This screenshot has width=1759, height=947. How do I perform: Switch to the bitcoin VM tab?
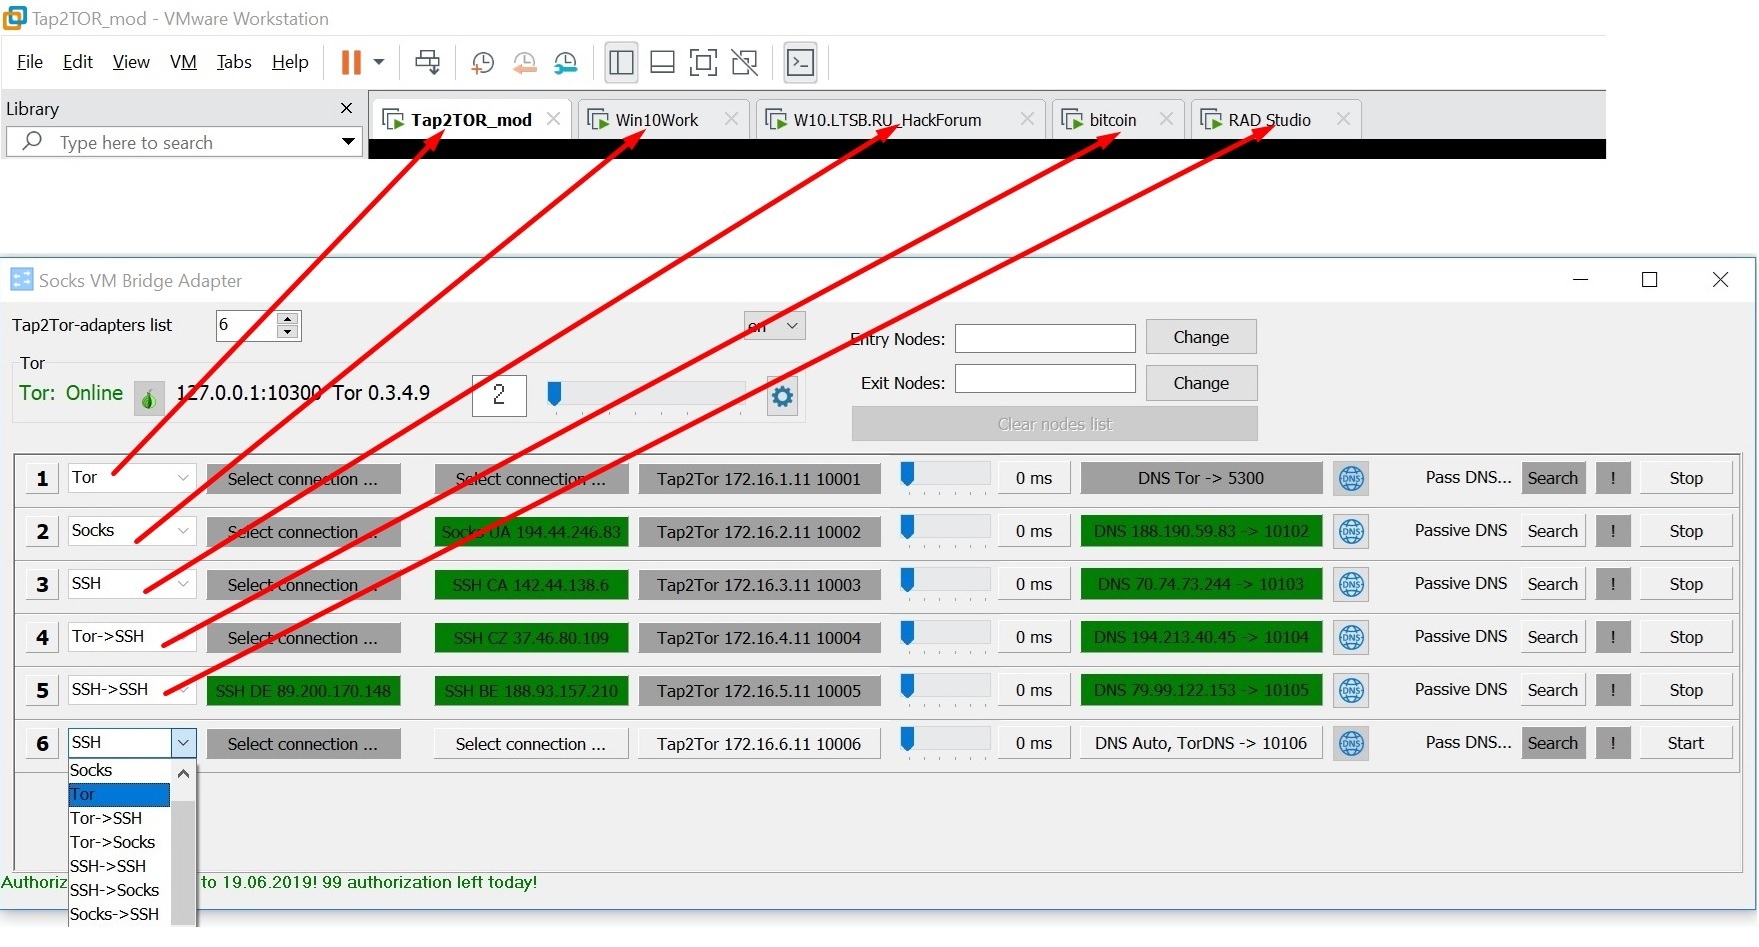[1112, 120]
